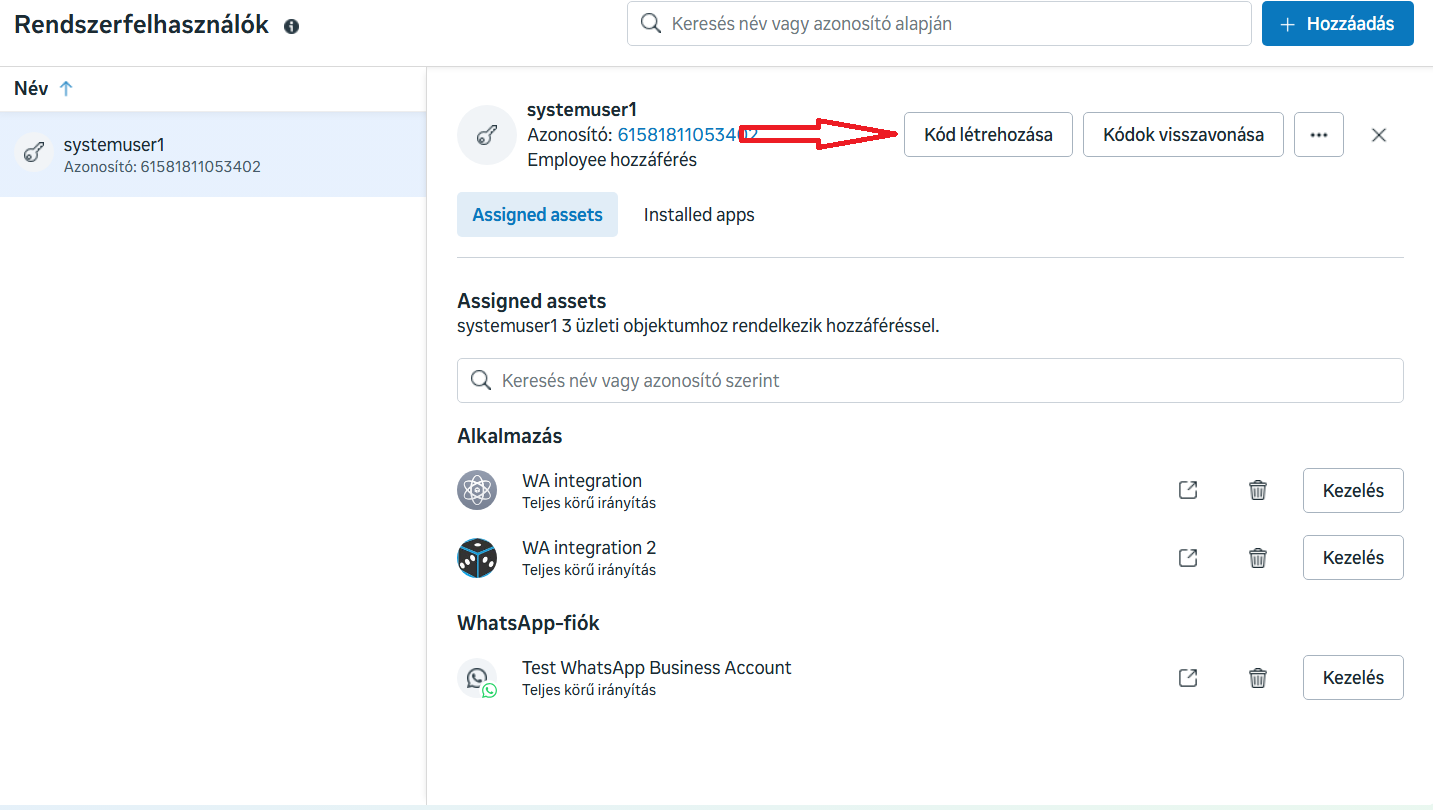Click Kezelés for WA integration 2
This screenshot has height=810, width=1433.
(1353, 558)
